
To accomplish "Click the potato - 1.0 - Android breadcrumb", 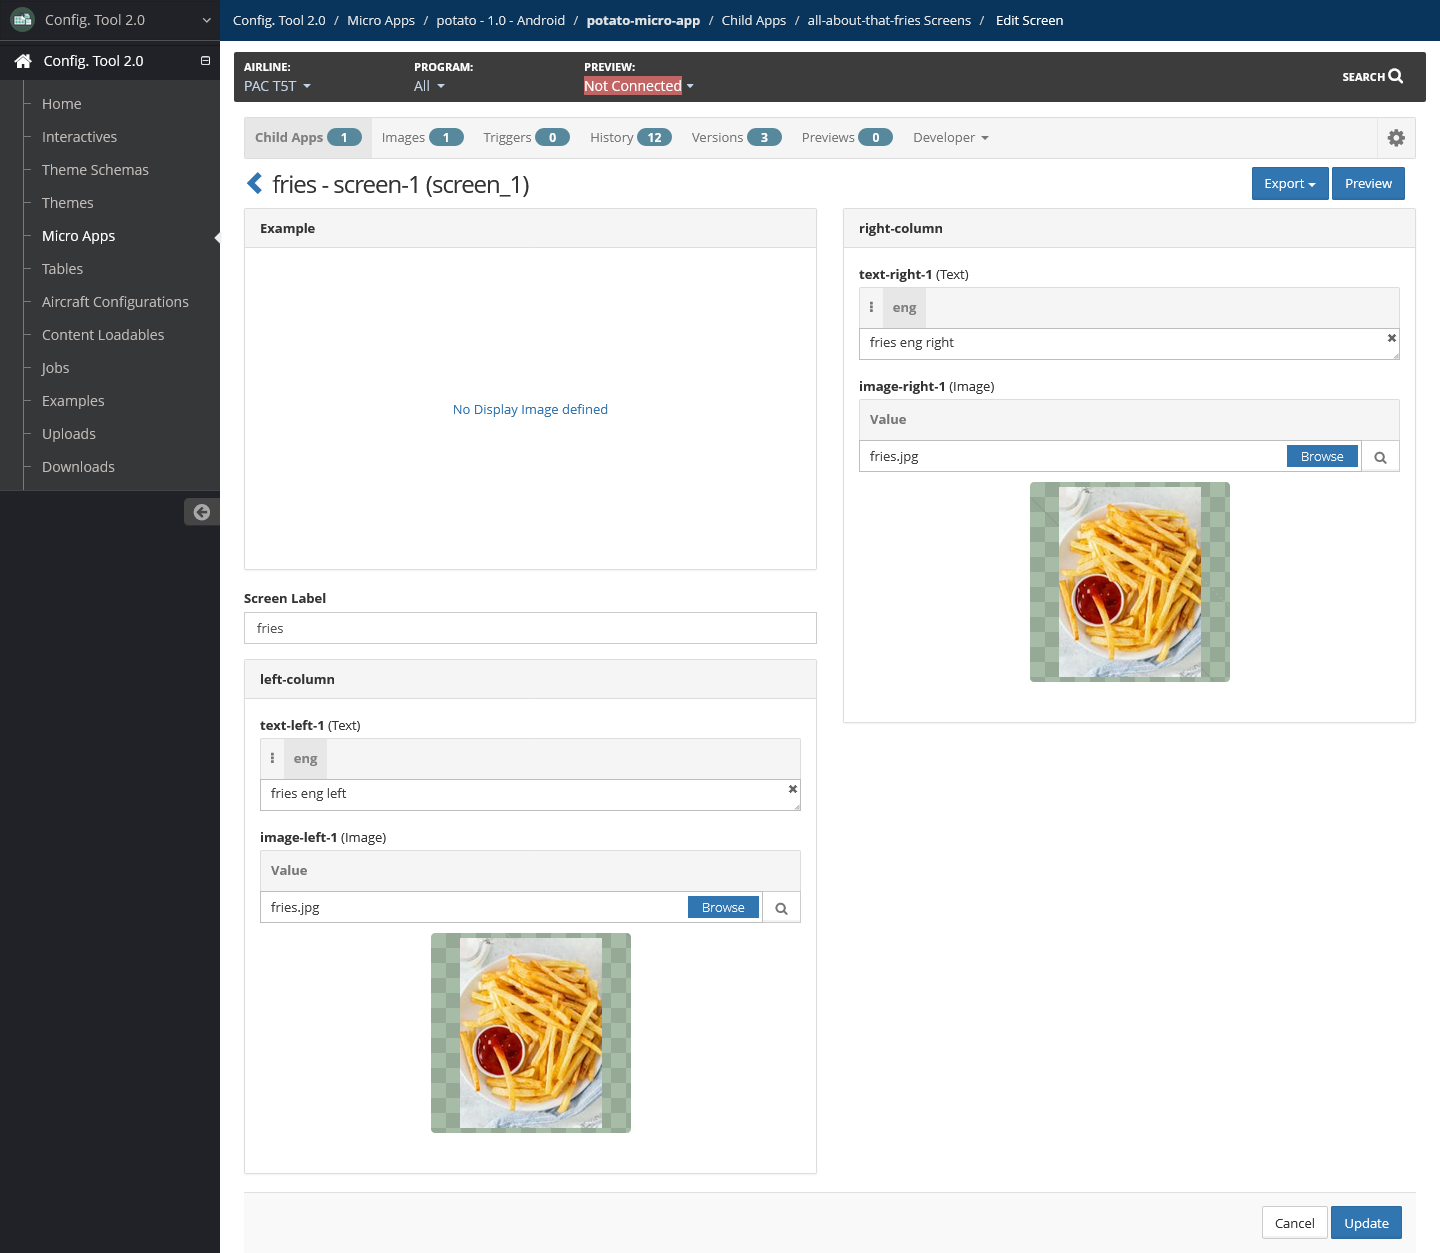I will coord(500,20).
